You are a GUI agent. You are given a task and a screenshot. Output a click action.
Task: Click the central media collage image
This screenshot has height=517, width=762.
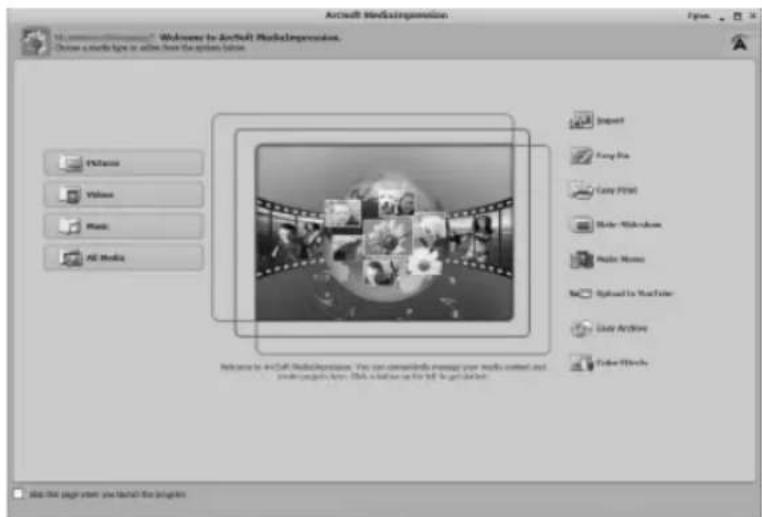(384, 233)
